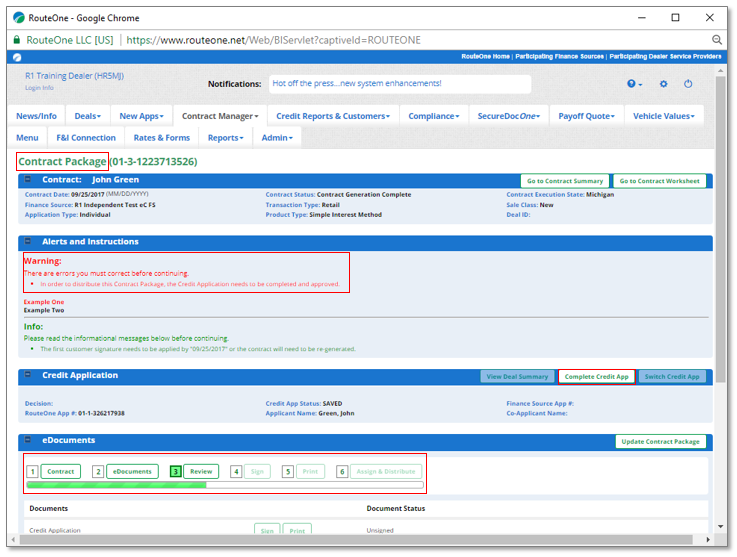Click the browser address bar URL
737x557 pixels.
(273, 40)
